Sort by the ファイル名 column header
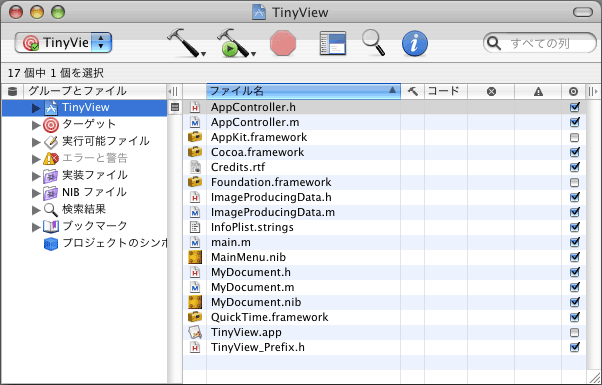The image size is (602, 385). pos(303,91)
